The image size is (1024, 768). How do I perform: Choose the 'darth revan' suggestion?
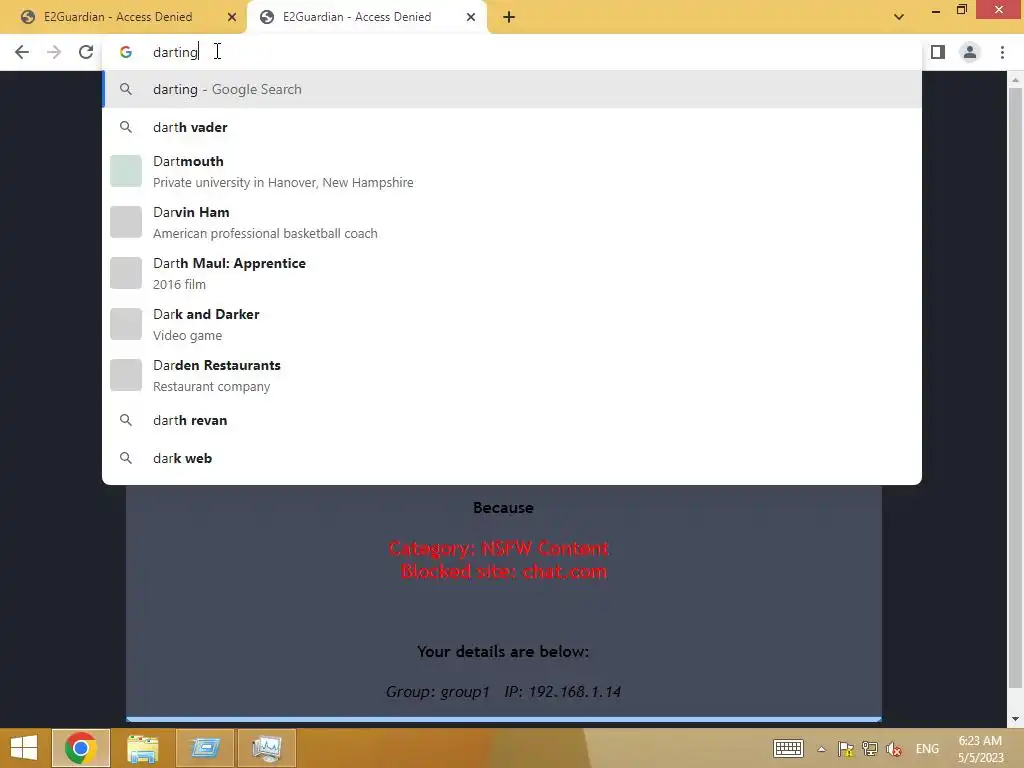coord(512,421)
